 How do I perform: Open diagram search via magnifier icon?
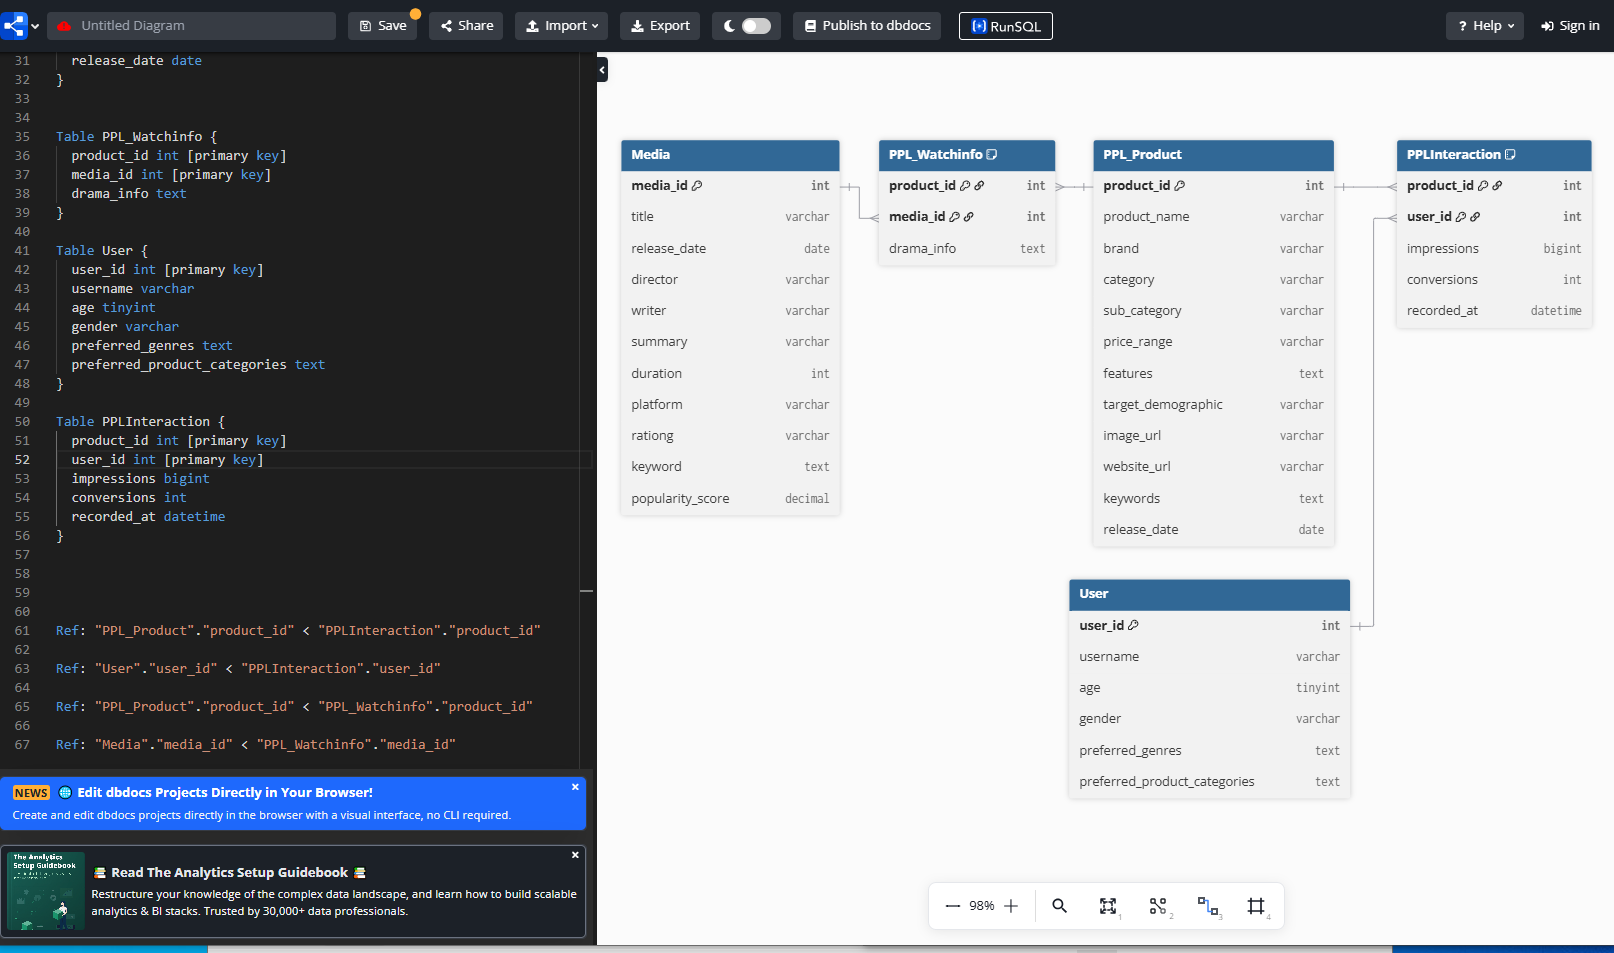1059,906
